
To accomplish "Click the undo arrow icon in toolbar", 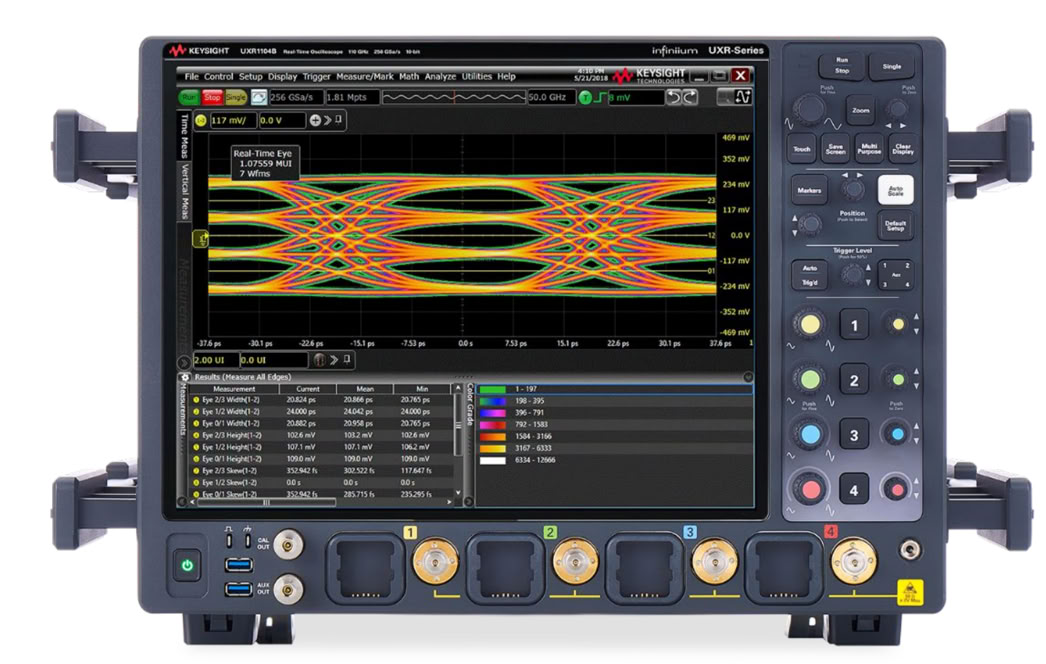I will point(674,97).
